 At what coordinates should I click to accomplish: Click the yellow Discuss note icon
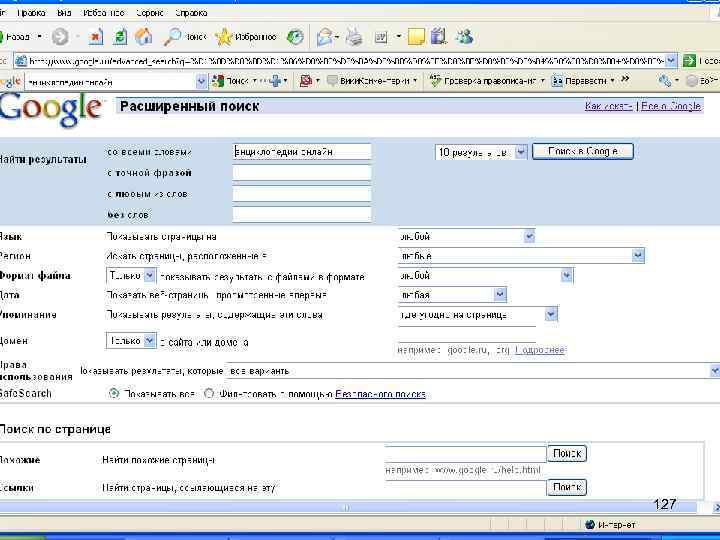(x=416, y=37)
